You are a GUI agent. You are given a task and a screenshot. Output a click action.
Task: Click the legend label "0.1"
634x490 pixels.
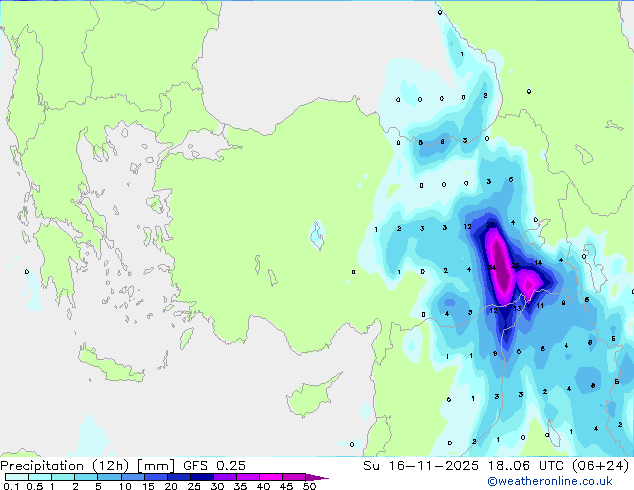pos(11,486)
